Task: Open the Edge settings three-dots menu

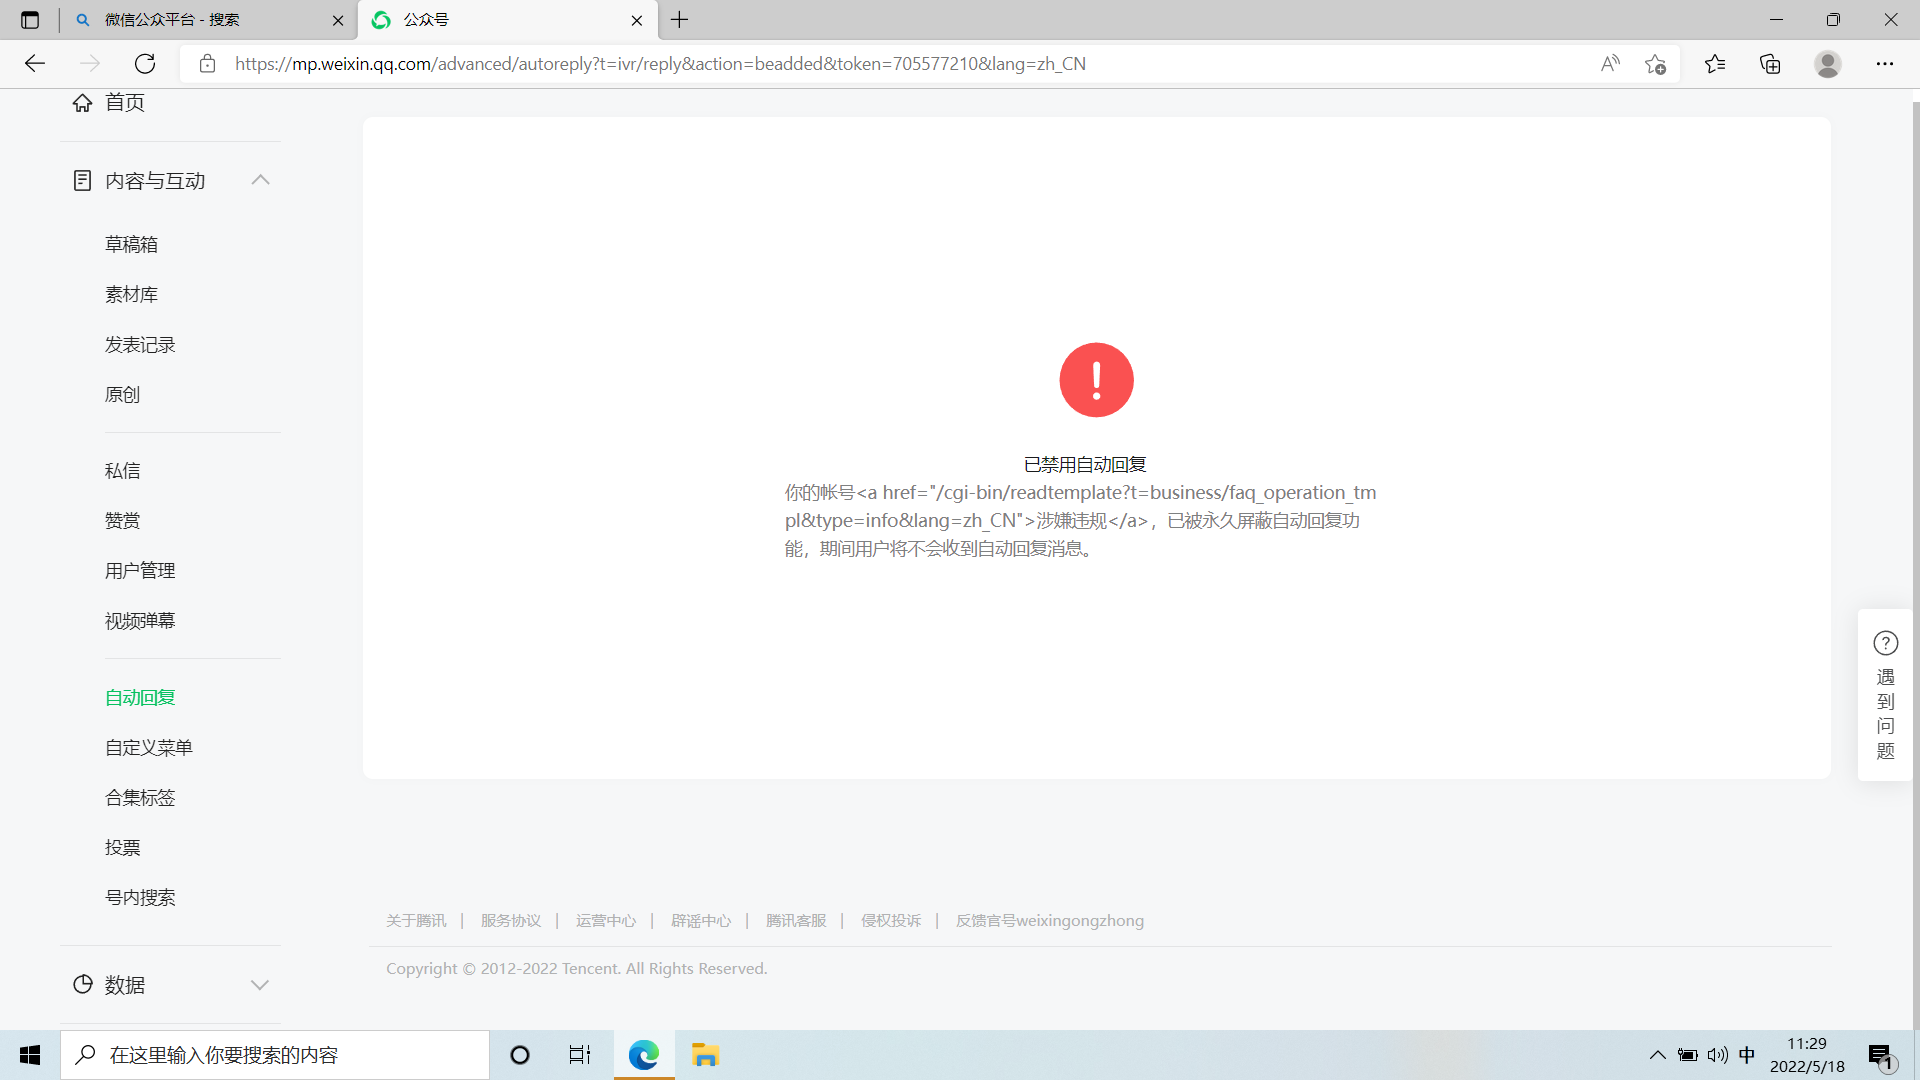Action: tap(1884, 64)
